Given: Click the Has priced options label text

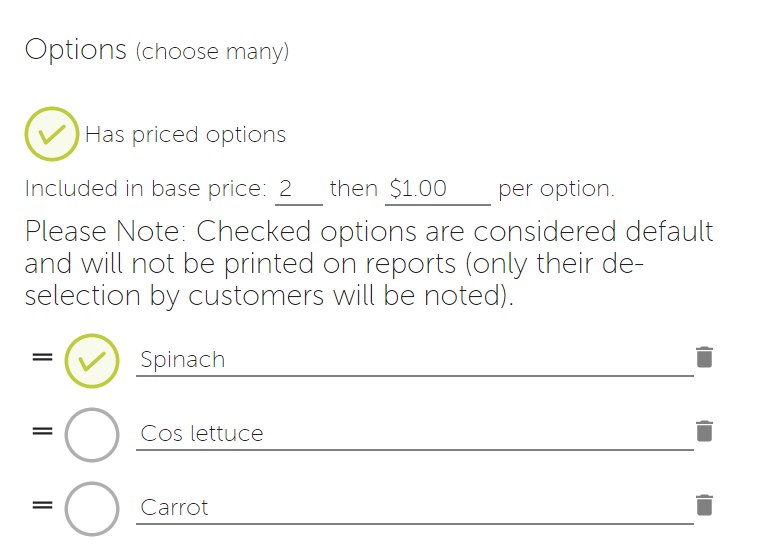Looking at the screenshot, I should [185, 135].
